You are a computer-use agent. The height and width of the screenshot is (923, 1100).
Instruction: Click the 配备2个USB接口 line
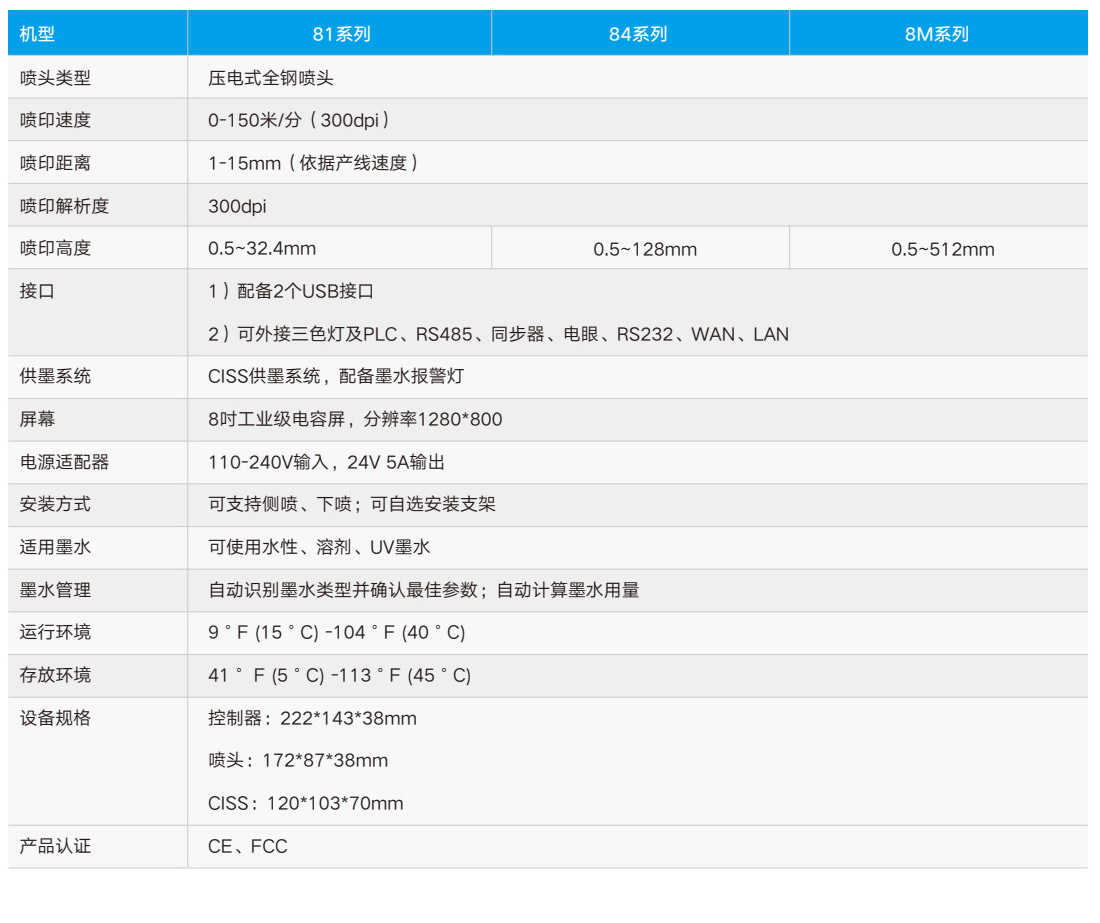pos(291,292)
